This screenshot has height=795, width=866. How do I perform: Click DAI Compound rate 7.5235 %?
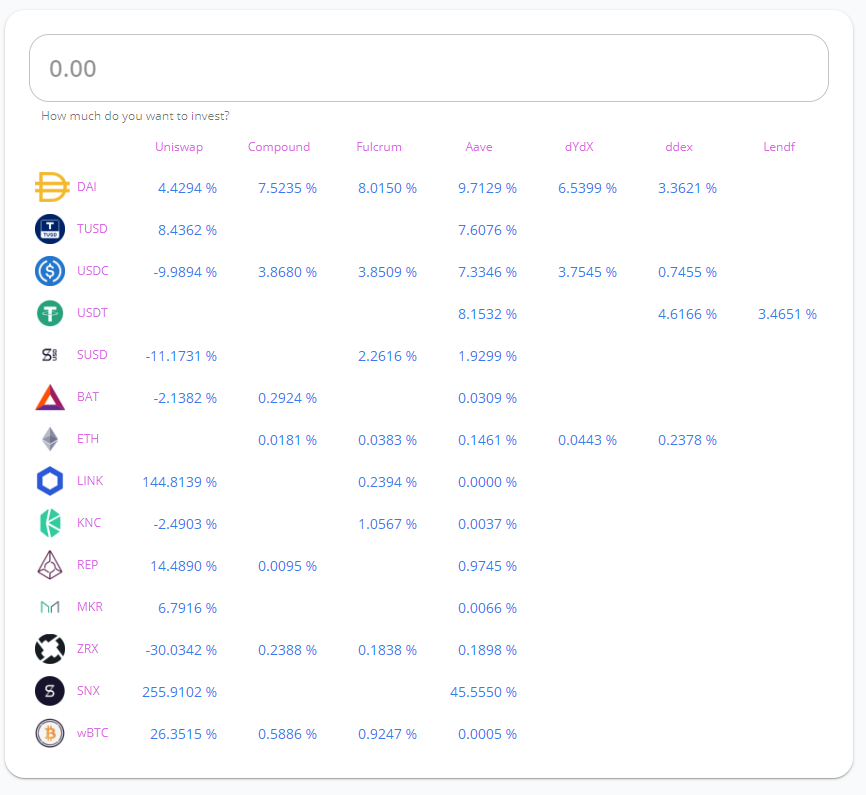tap(287, 188)
